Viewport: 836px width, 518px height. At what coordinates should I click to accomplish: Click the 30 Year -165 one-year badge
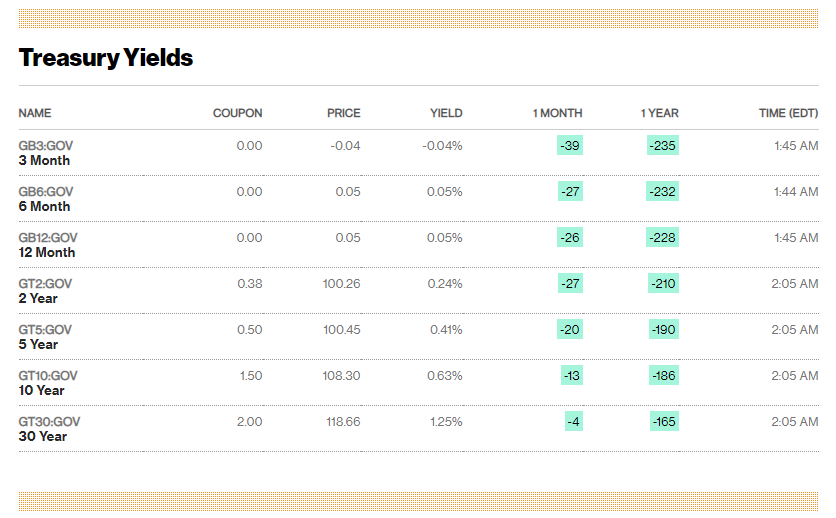pyautogui.click(x=664, y=422)
